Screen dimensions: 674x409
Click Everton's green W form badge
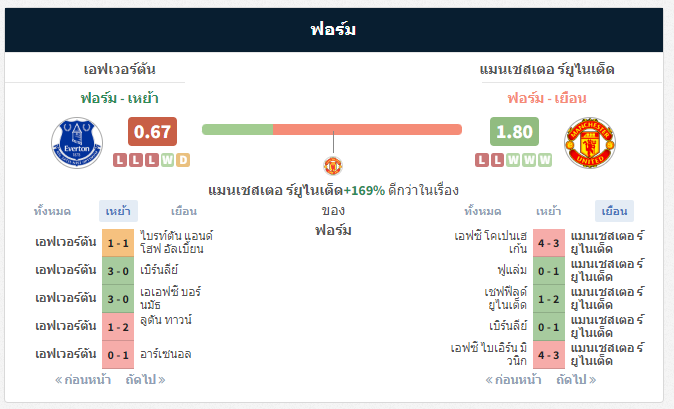pos(167,160)
